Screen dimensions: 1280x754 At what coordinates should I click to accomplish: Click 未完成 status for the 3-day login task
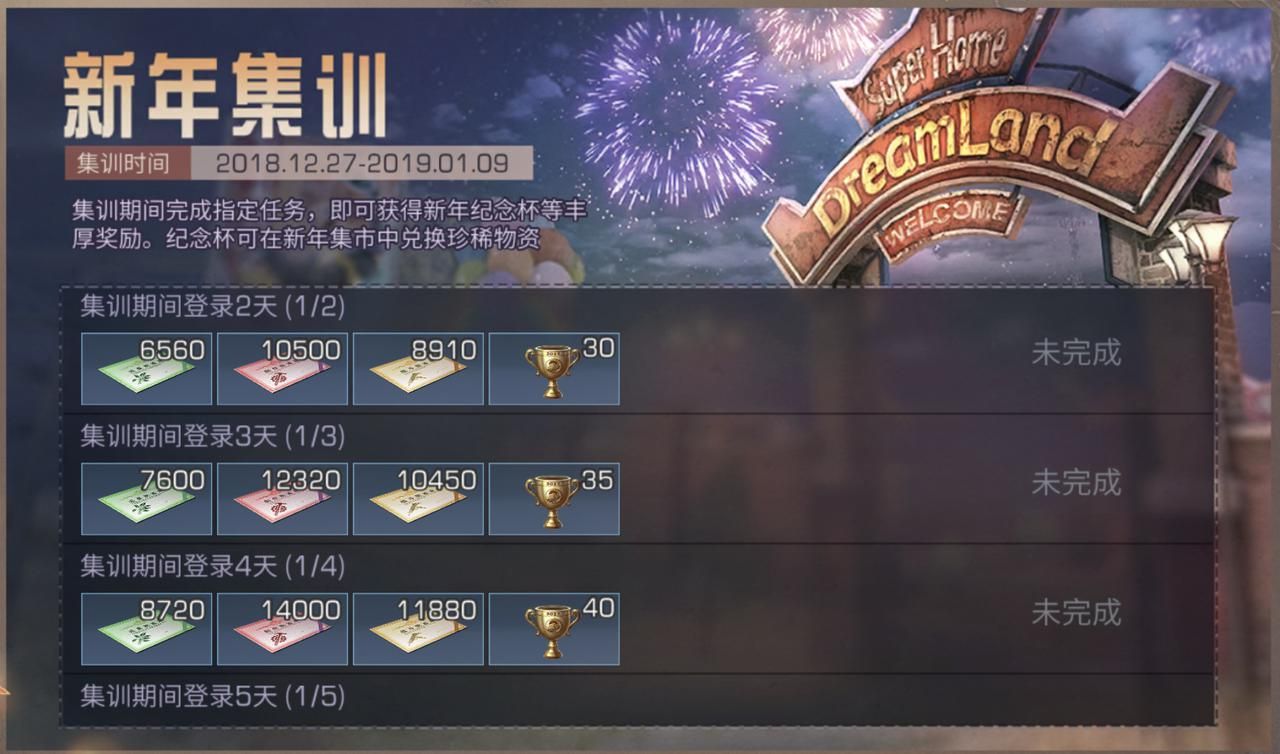coord(1076,482)
